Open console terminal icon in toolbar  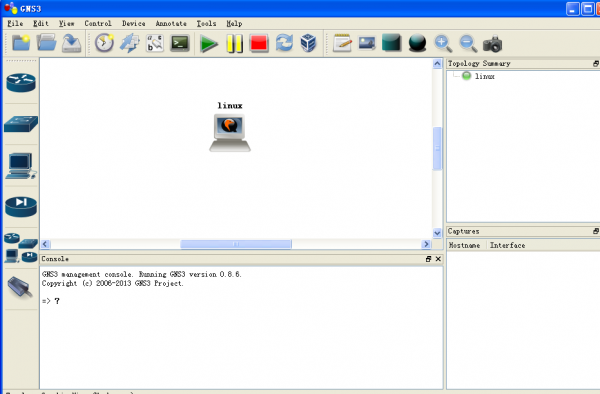pyautogui.click(x=180, y=43)
